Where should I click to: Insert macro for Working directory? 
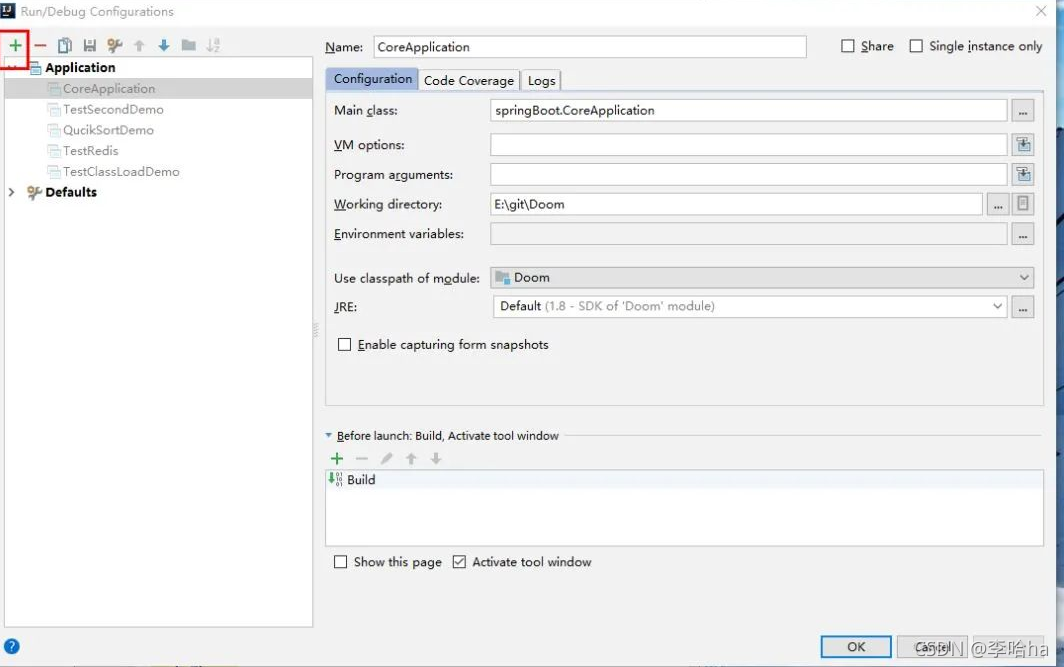pos(1023,204)
